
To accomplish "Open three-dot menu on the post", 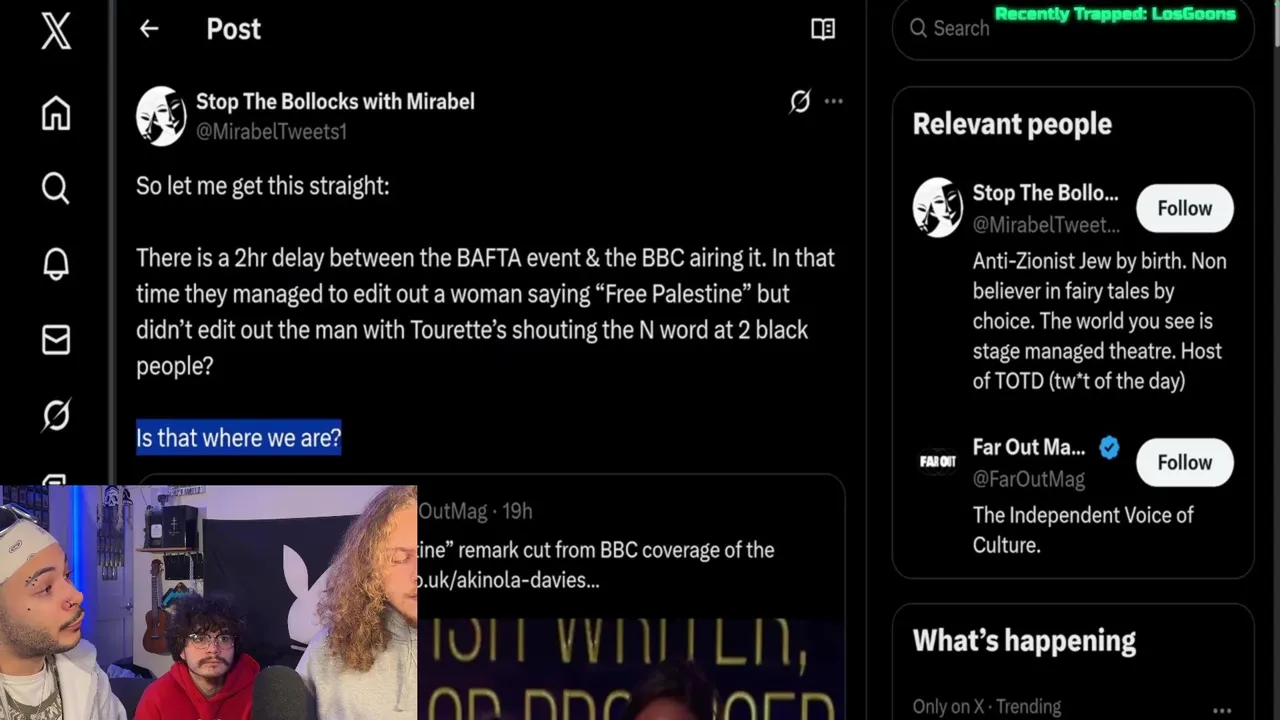I will (833, 101).
